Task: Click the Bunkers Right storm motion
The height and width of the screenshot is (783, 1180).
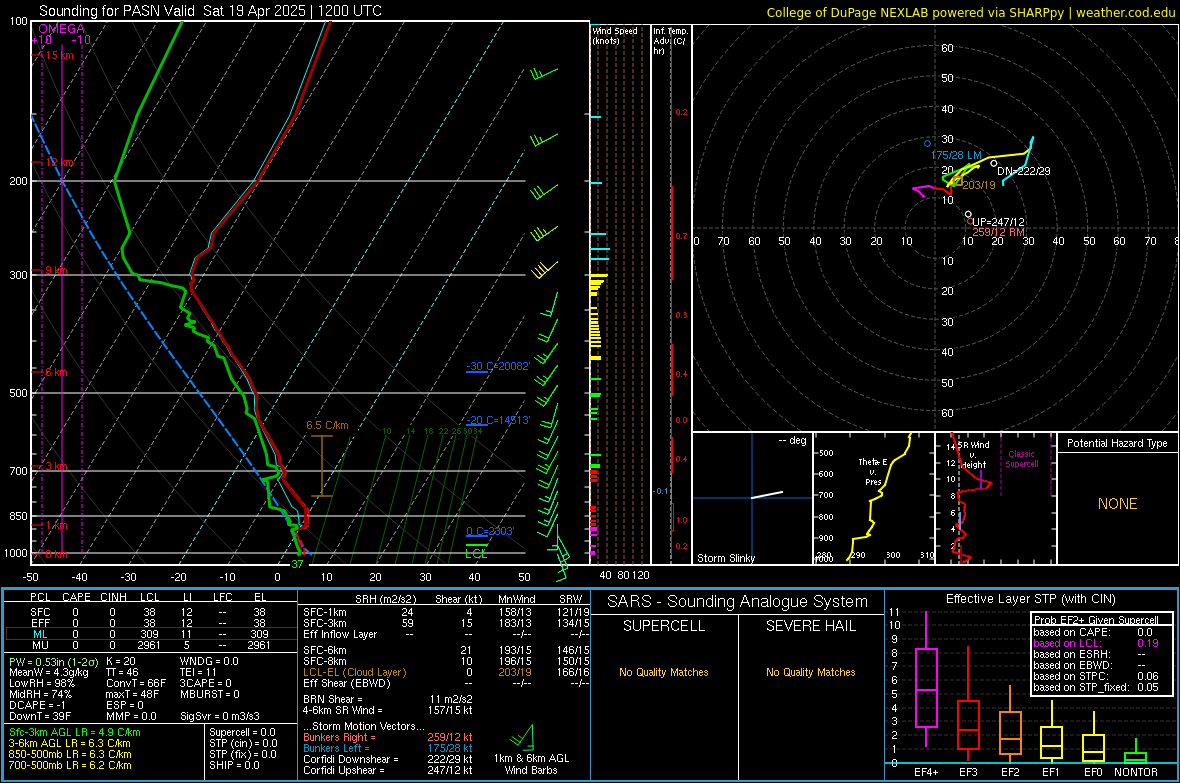Action: pyautogui.click(x=388, y=737)
